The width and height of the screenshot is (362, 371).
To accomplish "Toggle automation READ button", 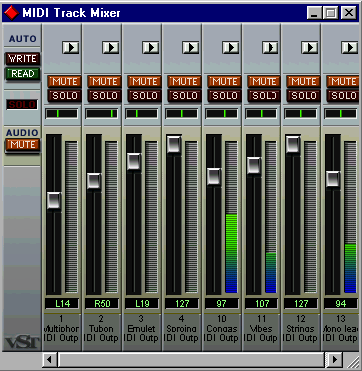I will pos(22,74).
